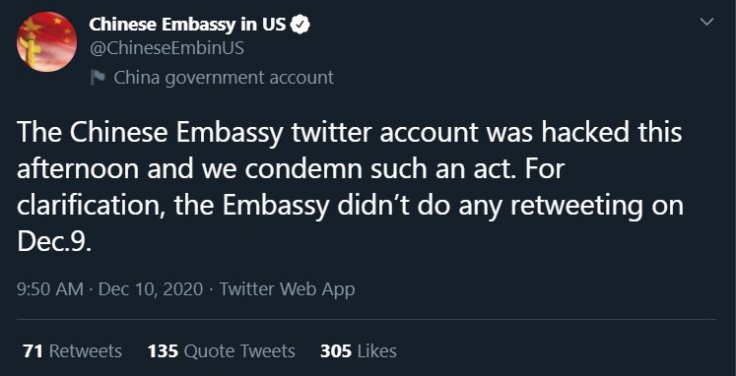Open the Chinese Embassy profile avatar
This screenshot has height=376, width=736.
tap(46, 42)
